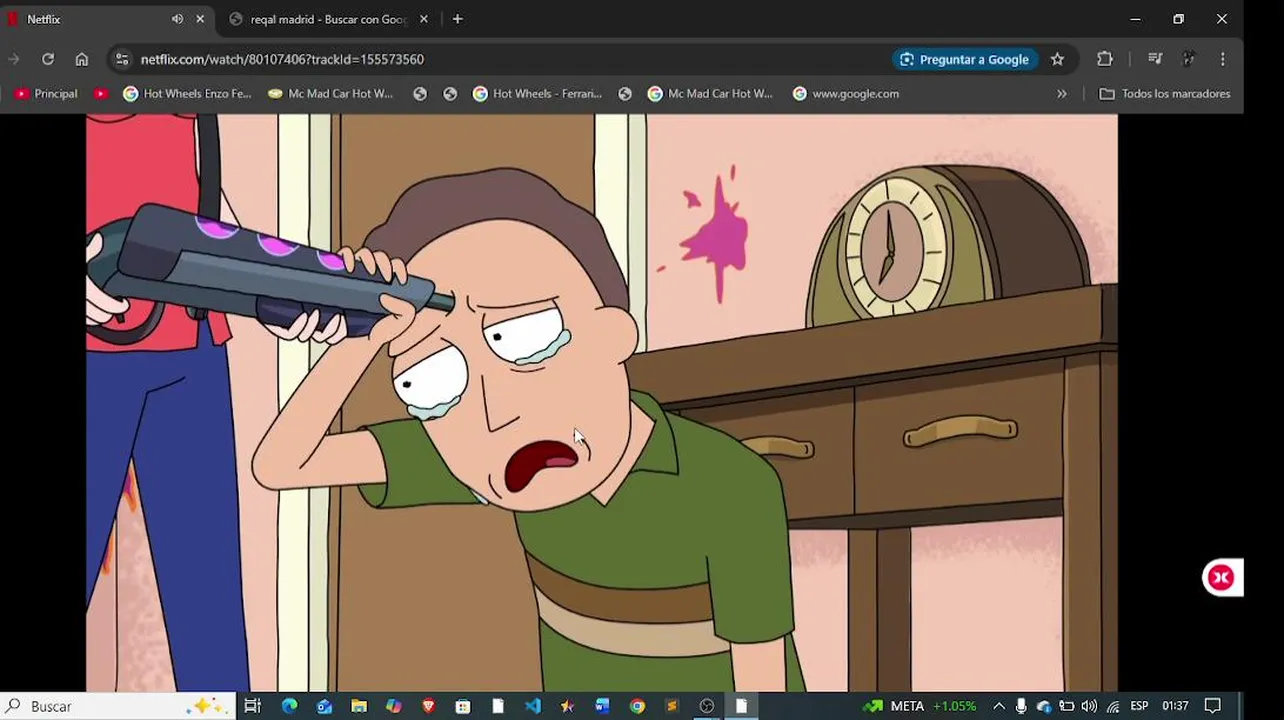This screenshot has height=720, width=1284.
Task: Open Google Chrome taskbar icon
Action: 637,706
